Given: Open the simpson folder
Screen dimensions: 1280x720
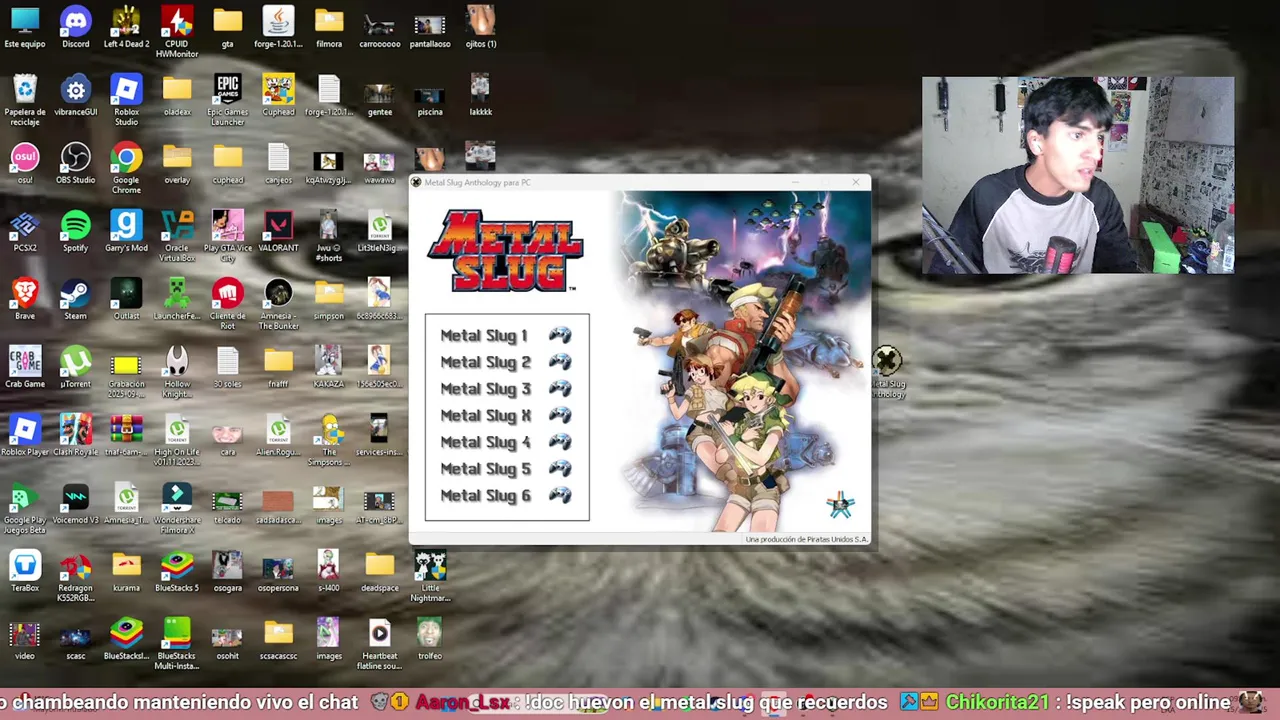Looking at the screenshot, I should click(329, 299).
